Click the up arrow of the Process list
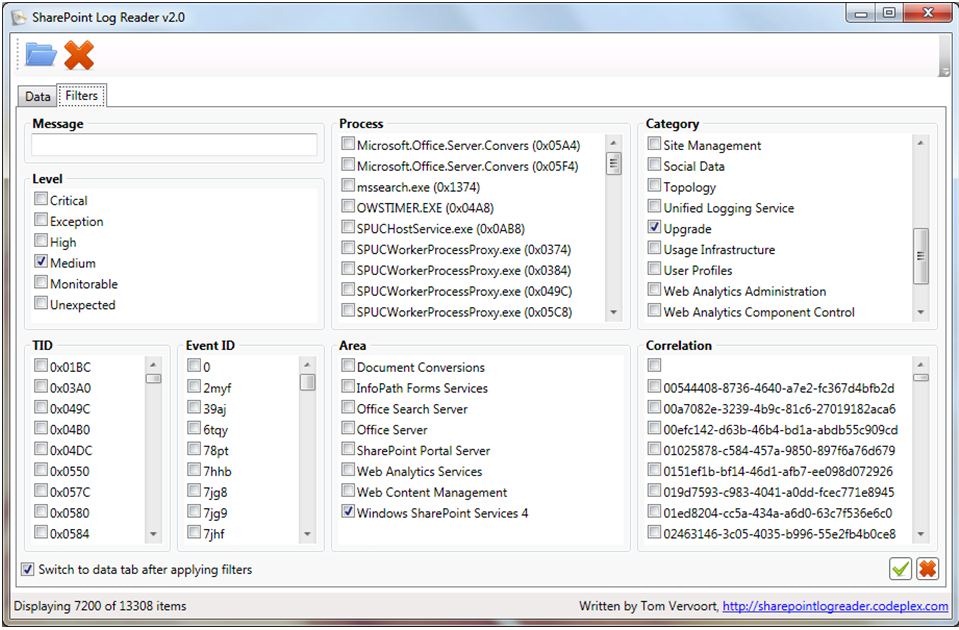The height and width of the screenshot is (630, 959). [613, 143]
